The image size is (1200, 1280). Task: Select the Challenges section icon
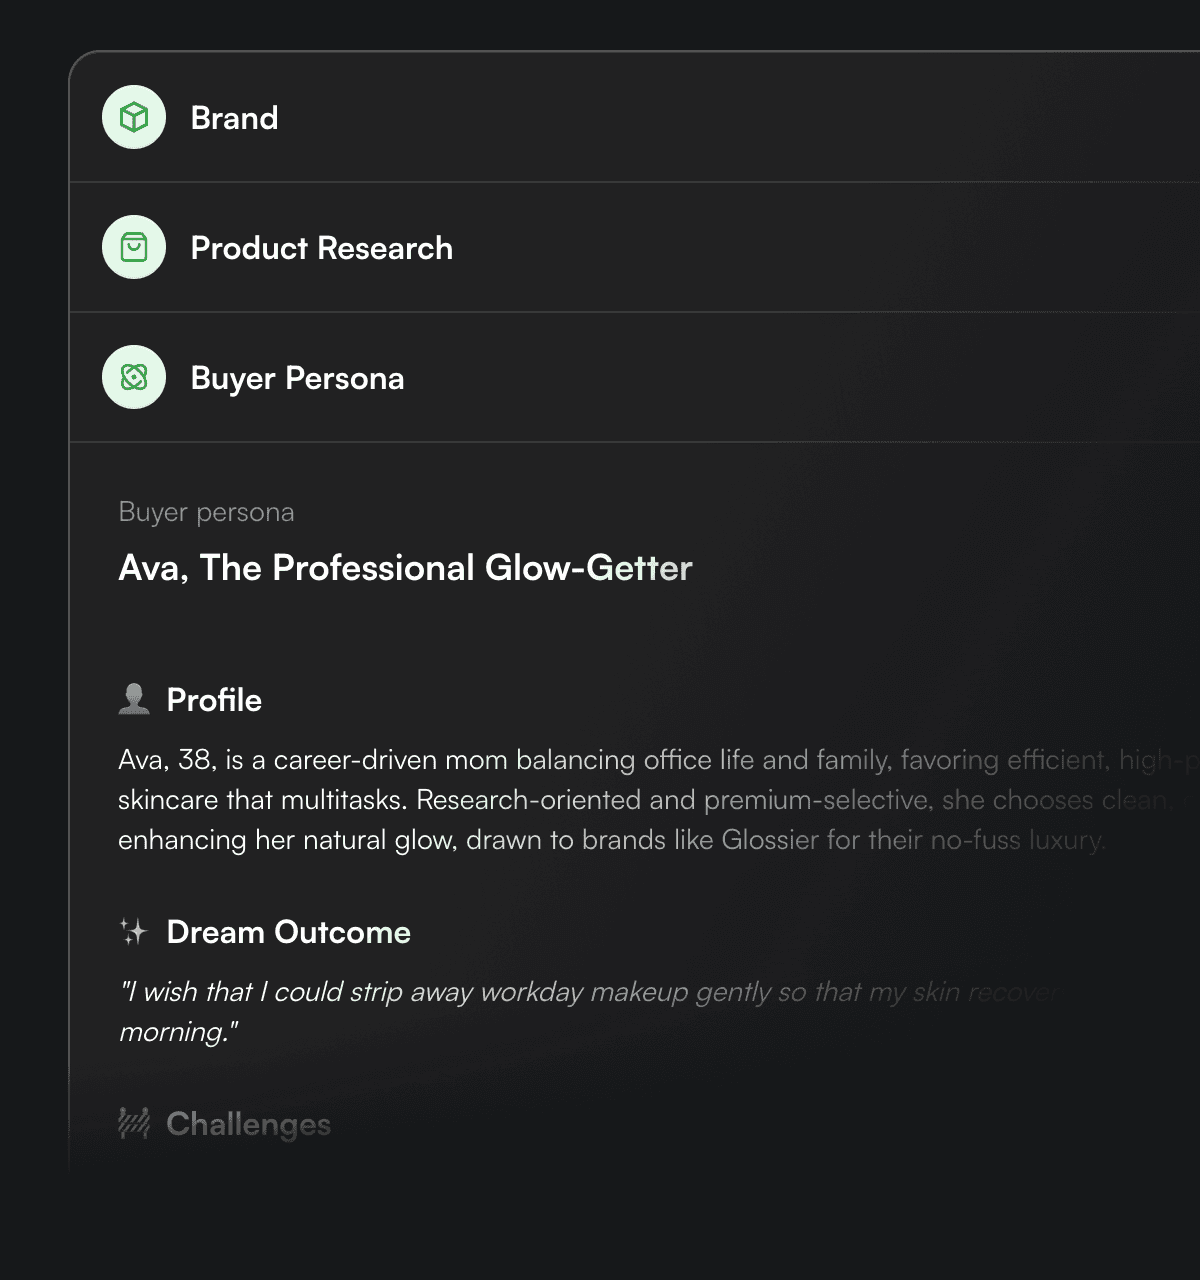pos(132,1123)
